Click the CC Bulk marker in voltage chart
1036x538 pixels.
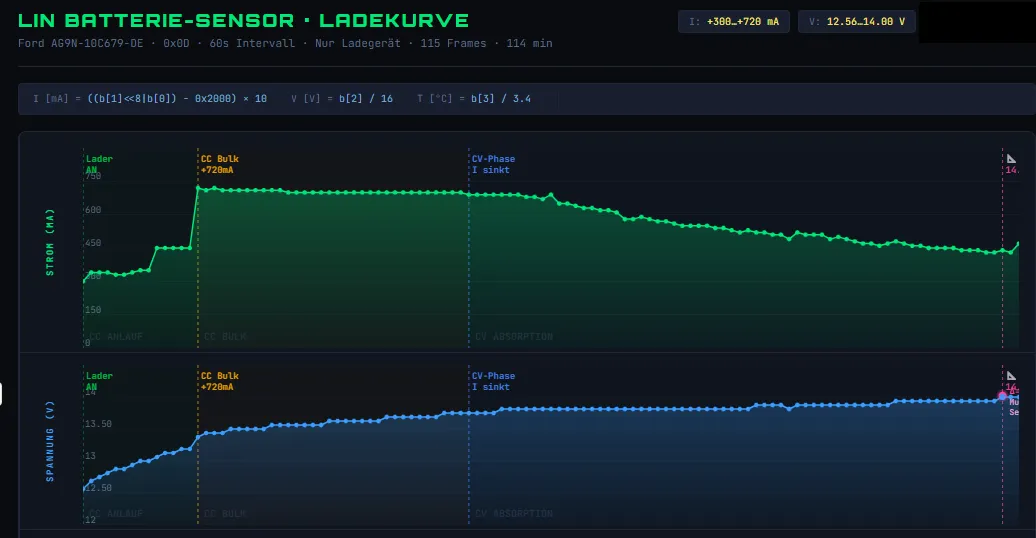coord(220,381)
